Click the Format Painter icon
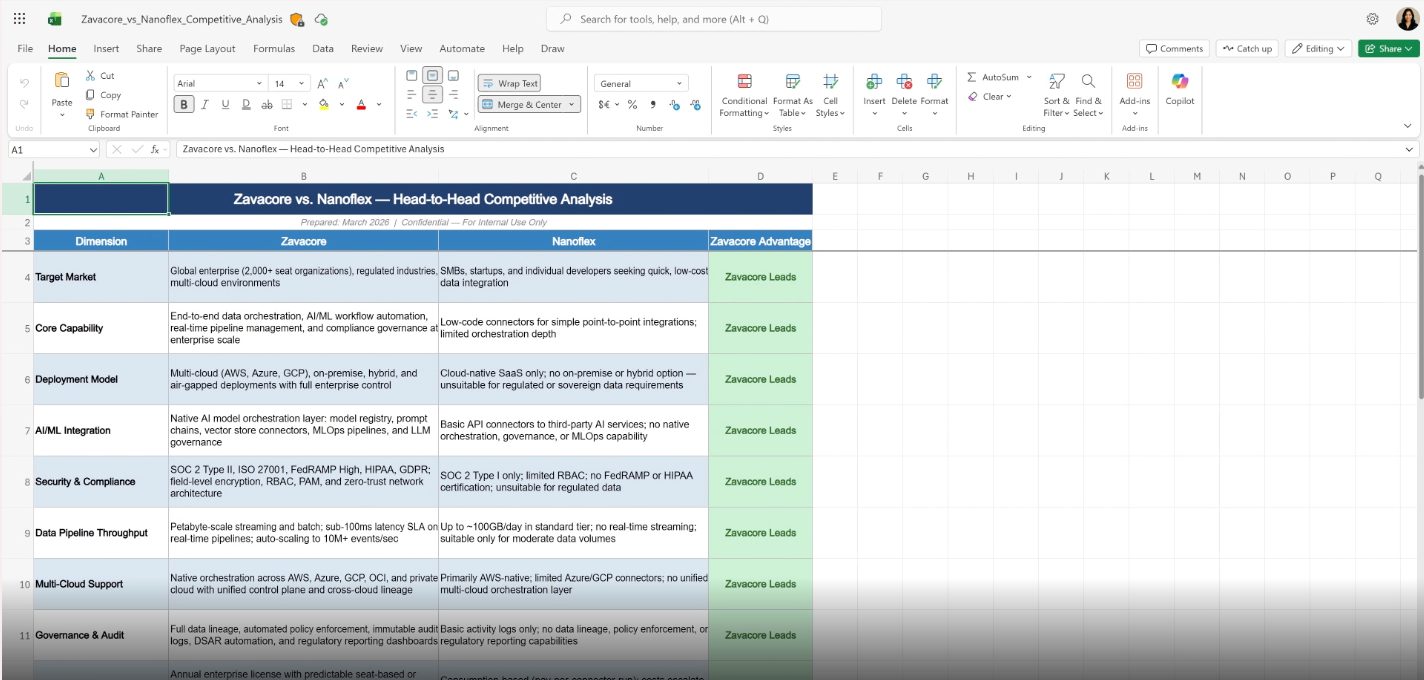This screenshot has width=1424, height=680. 91,114
